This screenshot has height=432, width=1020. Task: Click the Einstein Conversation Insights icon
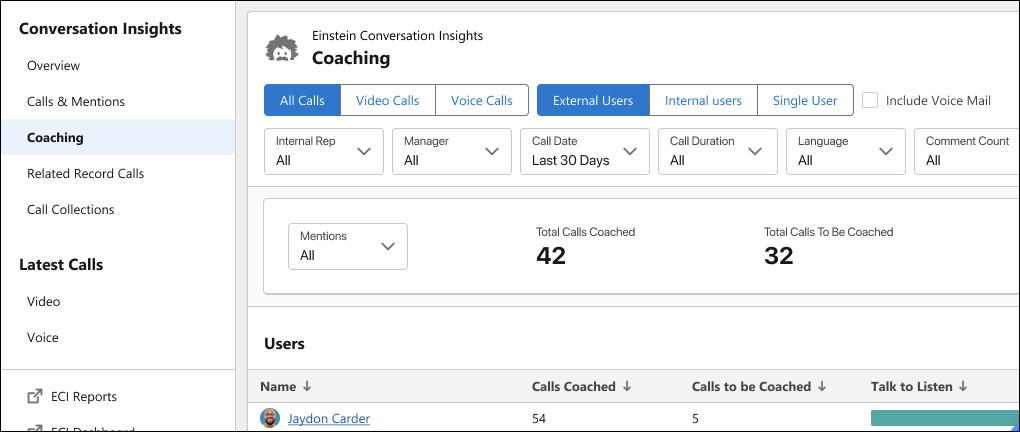(282, 47)
